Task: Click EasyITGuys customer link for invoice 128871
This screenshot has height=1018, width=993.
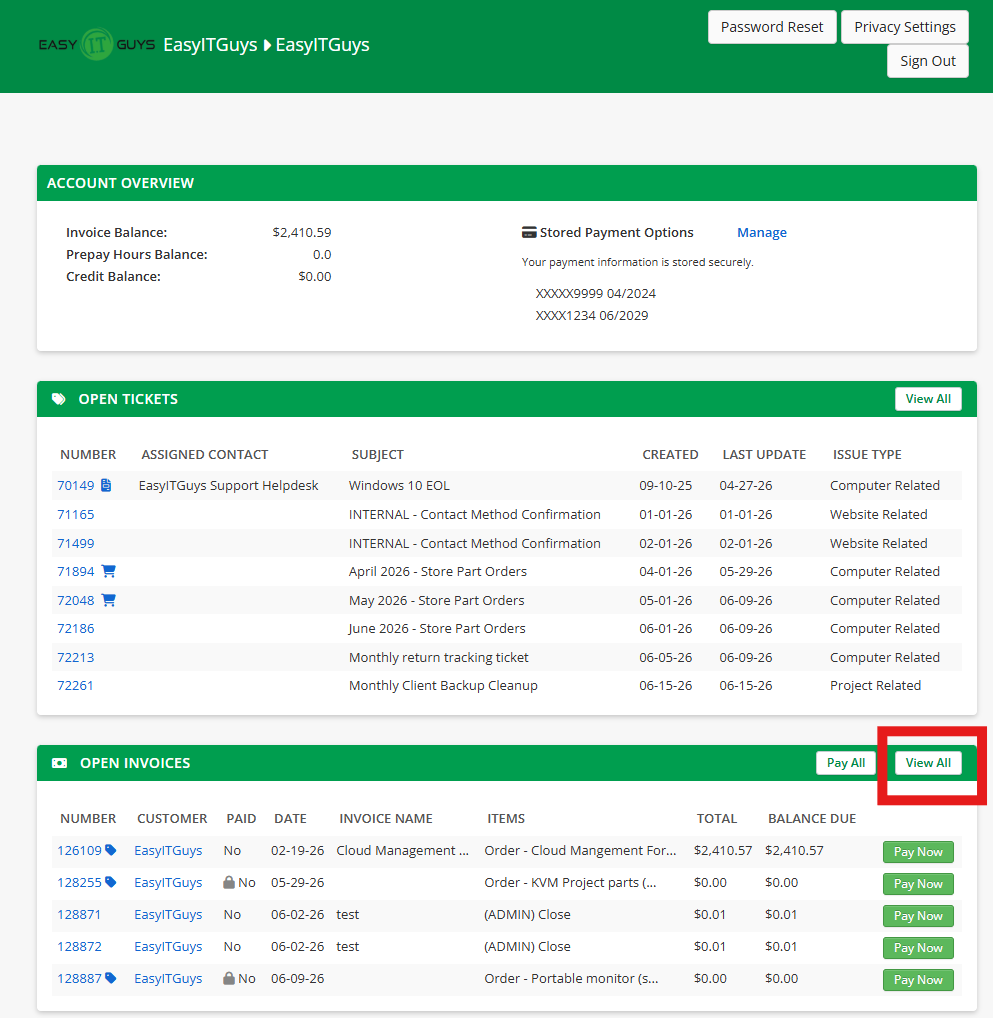Action: point(168,914)
